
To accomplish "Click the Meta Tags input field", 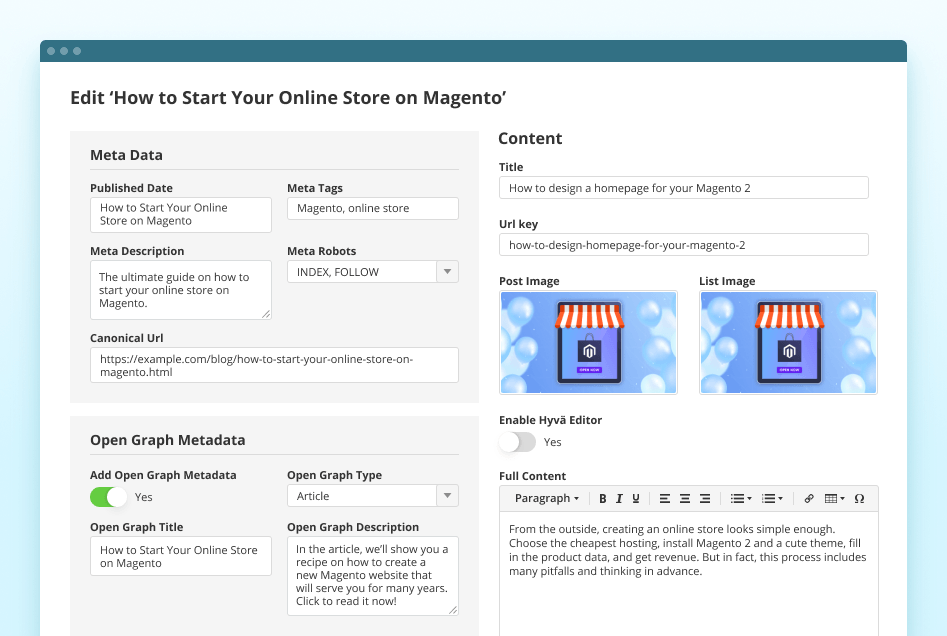I will point(372,208).
